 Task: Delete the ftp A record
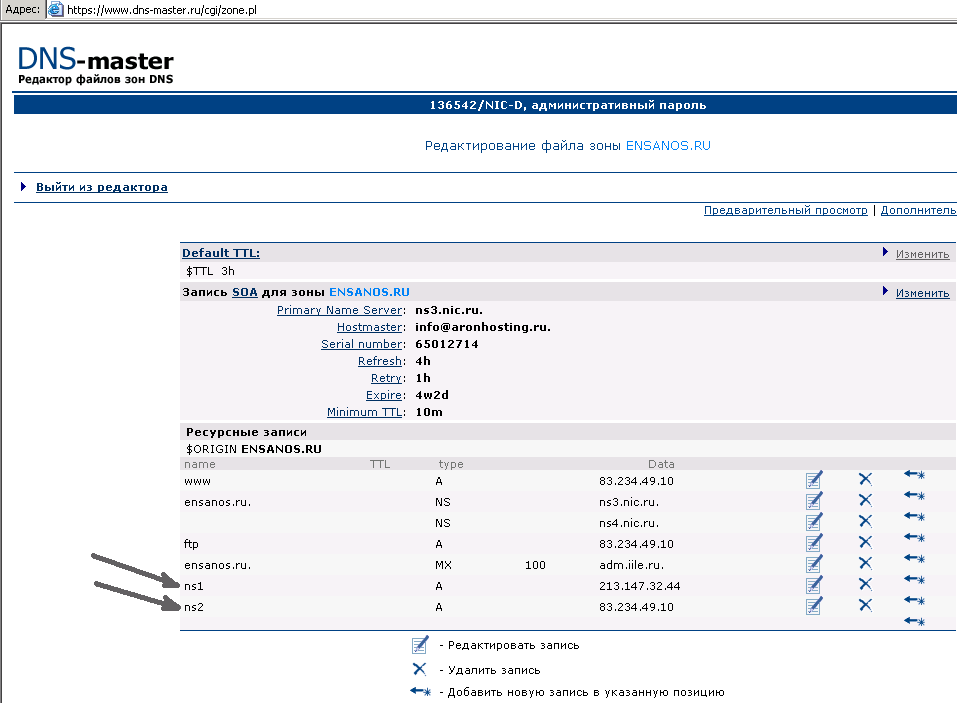coord(865,542)
